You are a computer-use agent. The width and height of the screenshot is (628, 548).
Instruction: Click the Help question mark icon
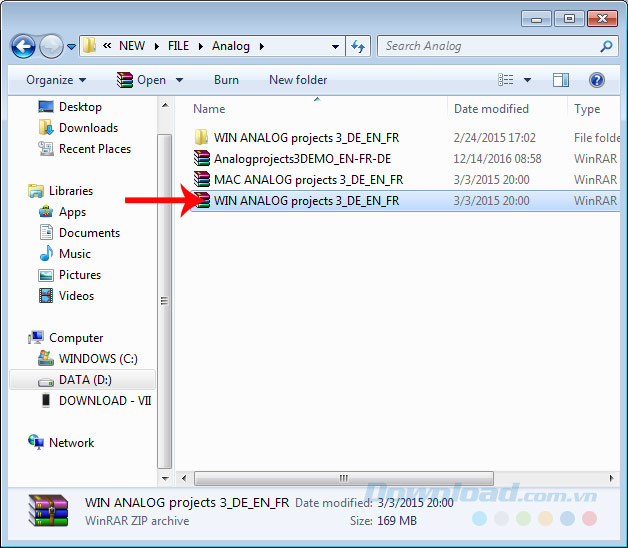(597, 80)
